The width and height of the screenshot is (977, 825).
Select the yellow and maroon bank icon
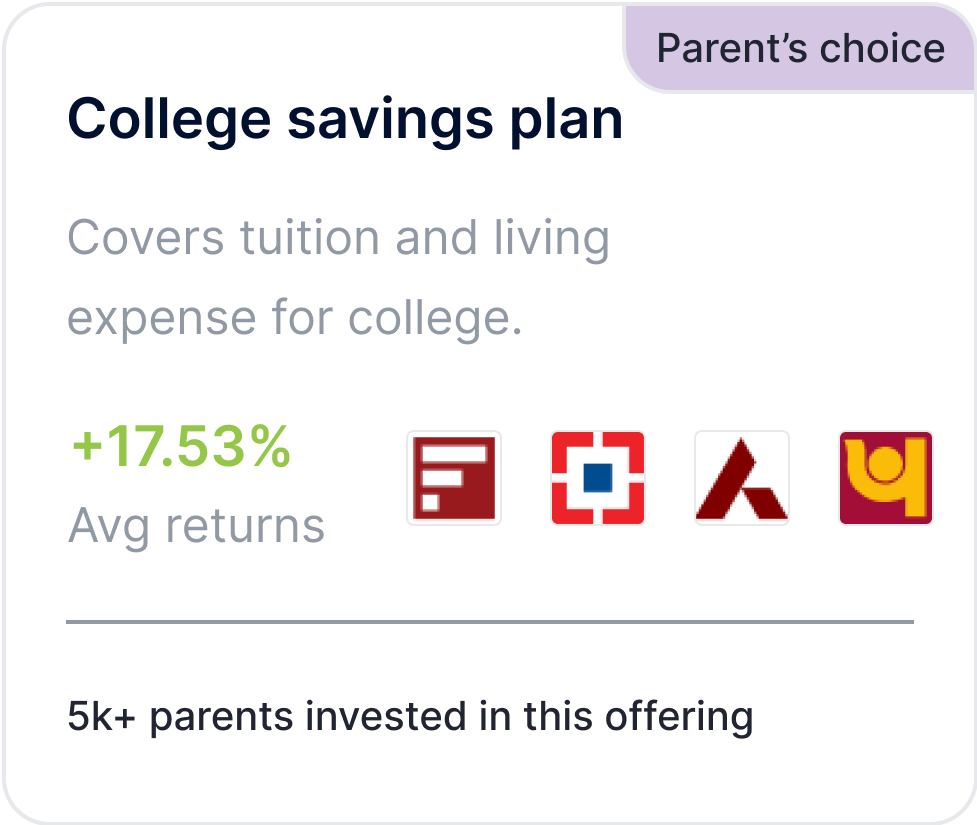(885, 479)
